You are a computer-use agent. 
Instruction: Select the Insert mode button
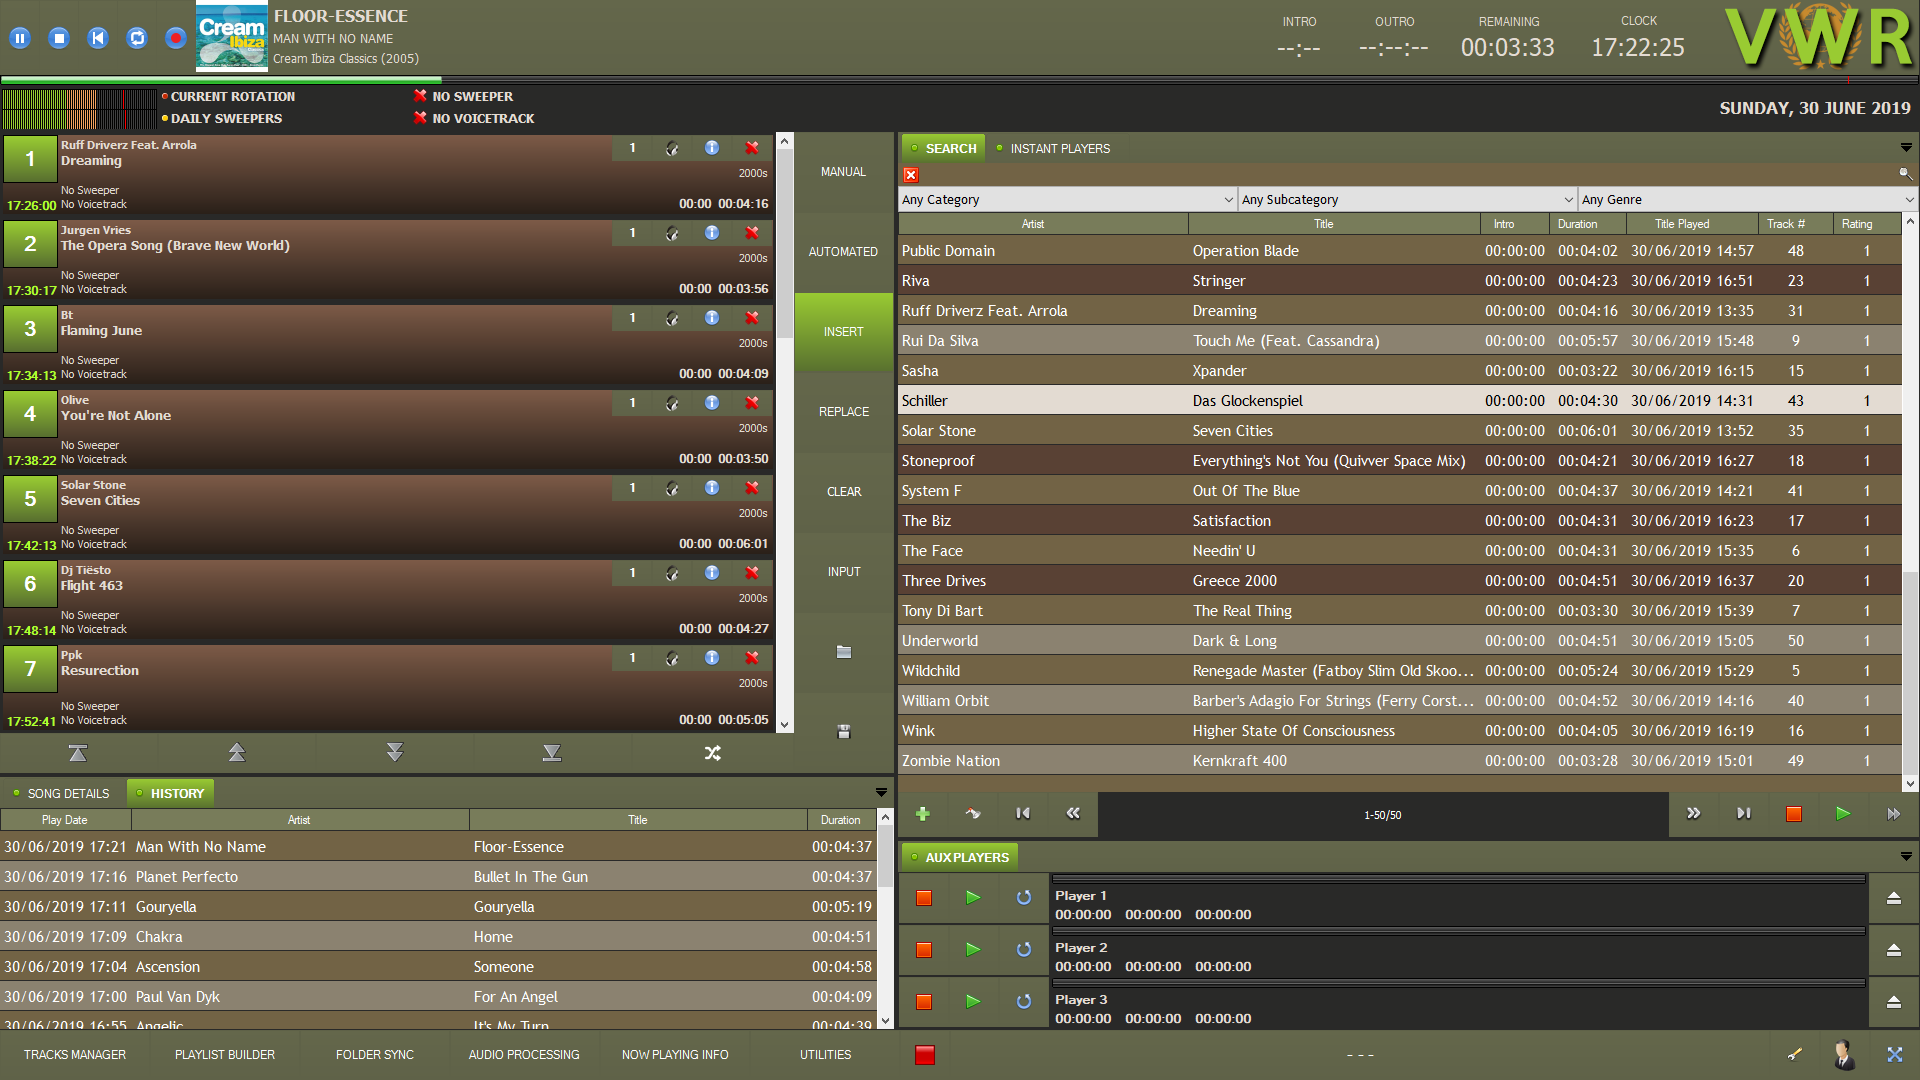[844, 332]
